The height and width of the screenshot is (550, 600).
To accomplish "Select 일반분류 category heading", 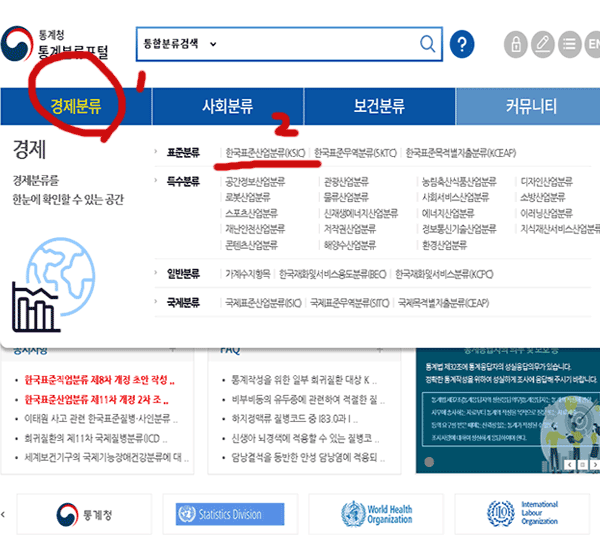I will [183, 274].
